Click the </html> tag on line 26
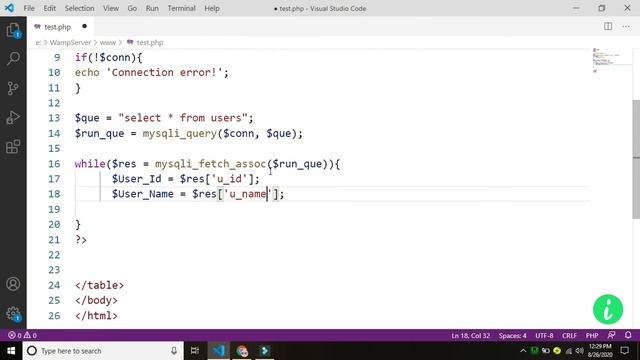The width and height of the screenshot is (640, 360). coord(96,316)
